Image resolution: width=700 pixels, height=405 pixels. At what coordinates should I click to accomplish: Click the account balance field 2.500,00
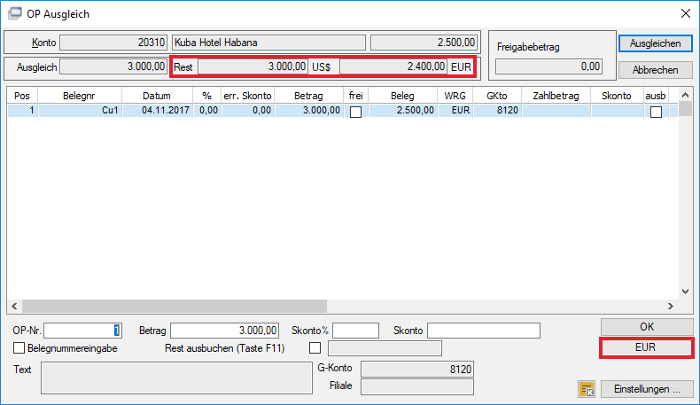[x=424, y=43]
